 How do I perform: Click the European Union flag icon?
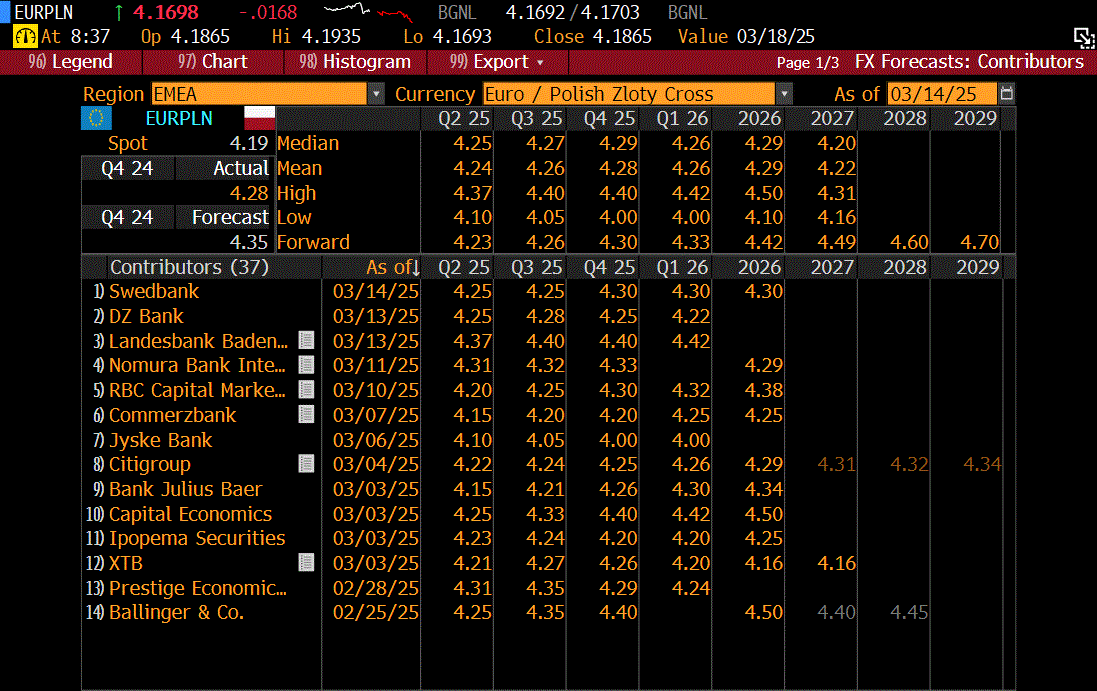(97, 118)
